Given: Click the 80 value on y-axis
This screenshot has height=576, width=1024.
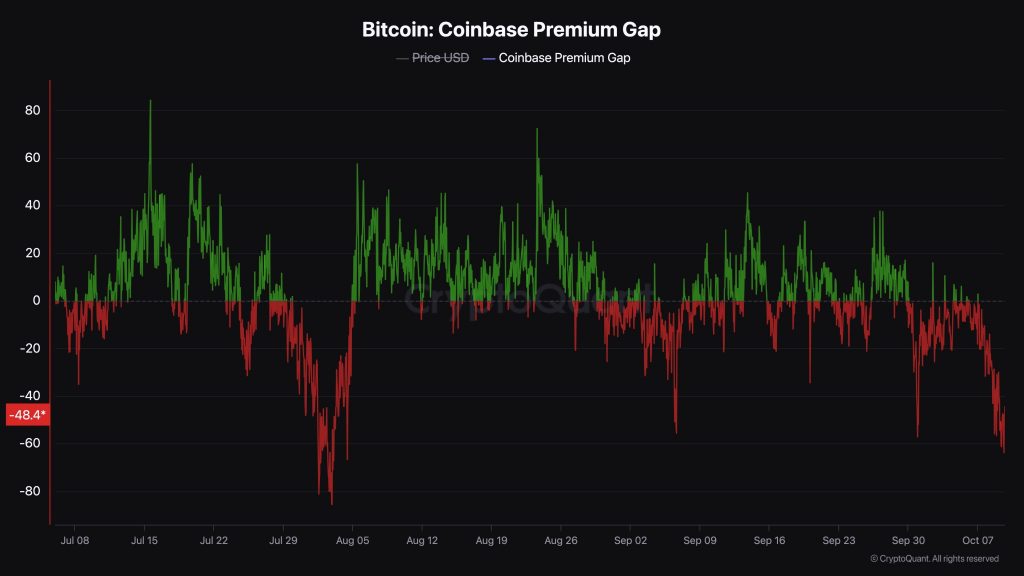Looking at the screenshot, I should click(33, 110).
